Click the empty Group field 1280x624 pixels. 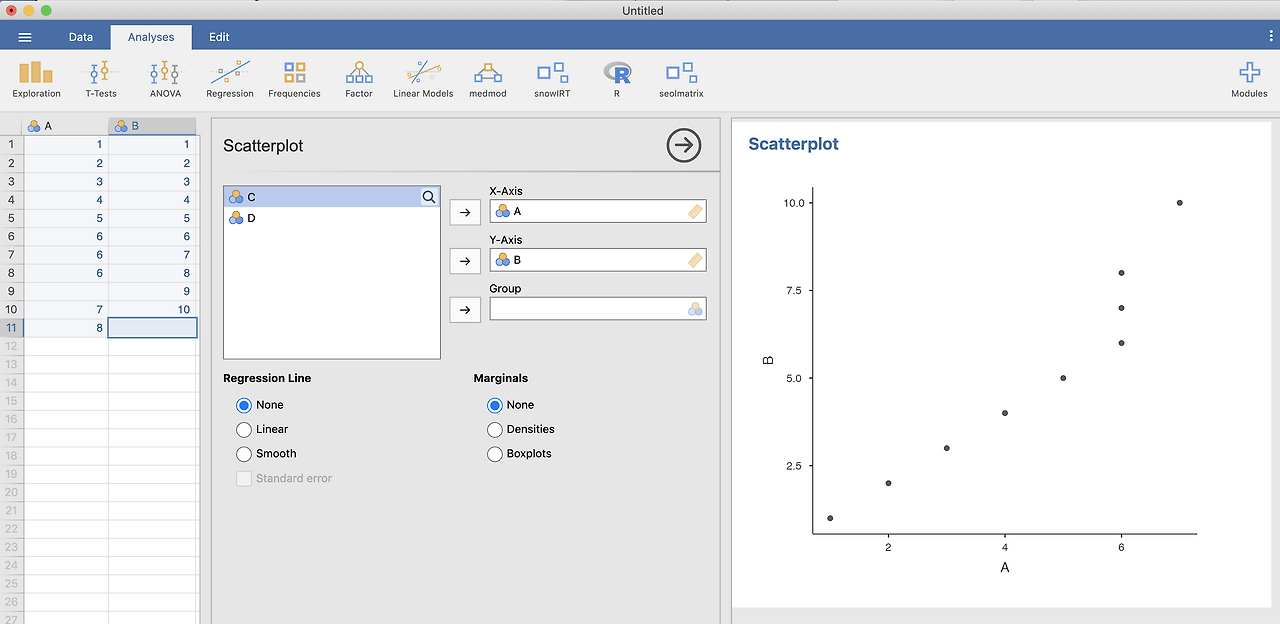pos(598,309)
